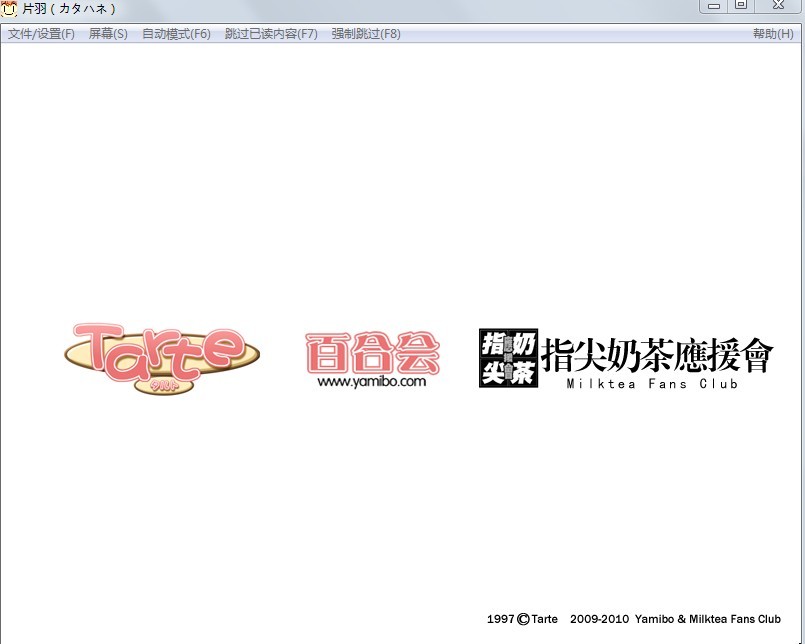Click 2009-2010 Yamibo & Milktea Fans Club text

coord(675,619)
